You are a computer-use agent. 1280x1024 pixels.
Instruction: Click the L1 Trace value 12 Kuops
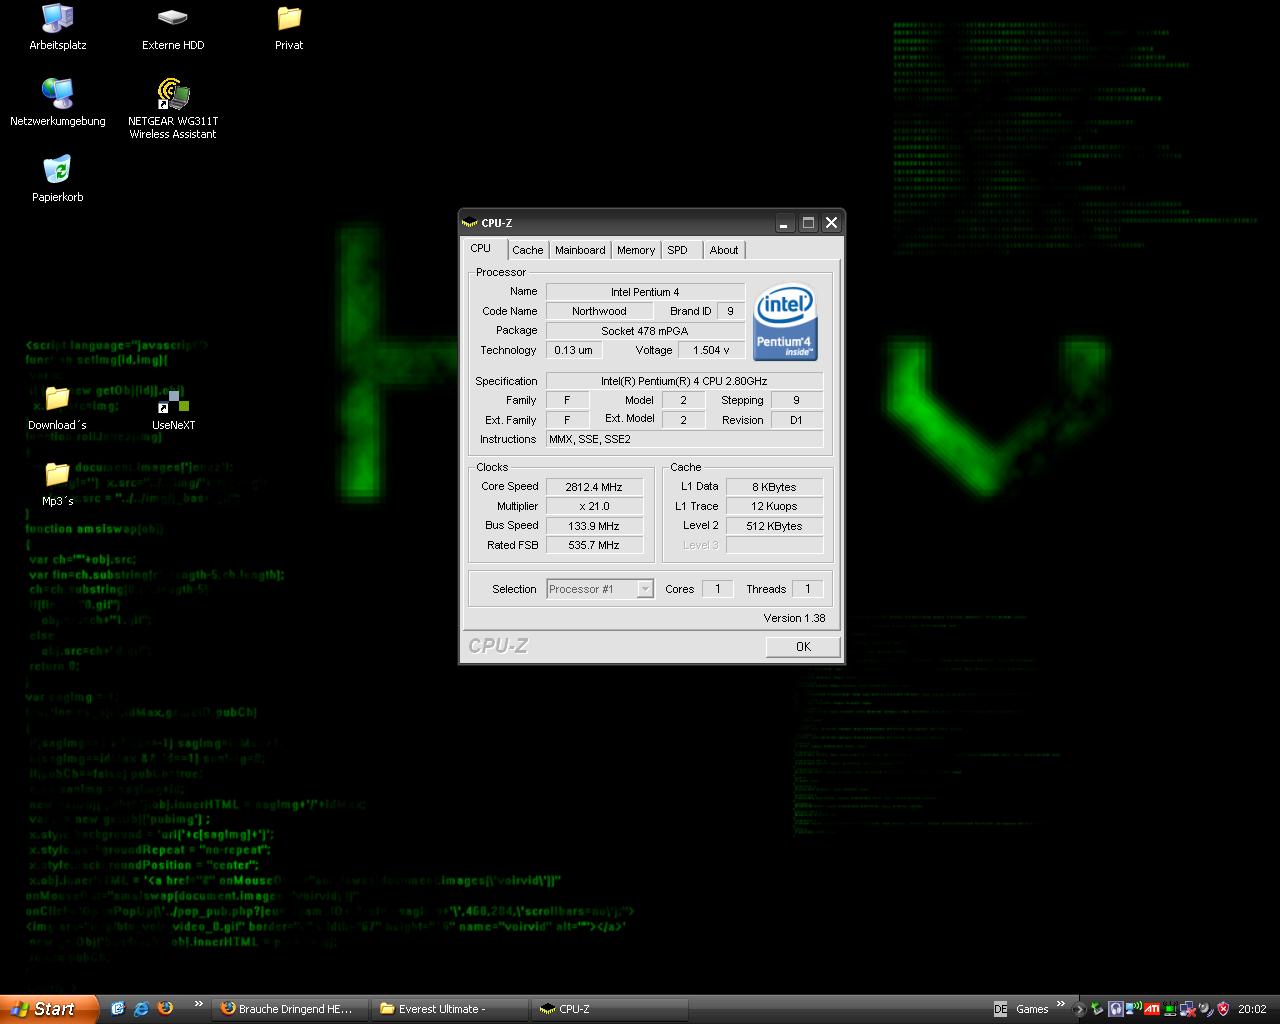pyautogui.click(x=774, y=506)
